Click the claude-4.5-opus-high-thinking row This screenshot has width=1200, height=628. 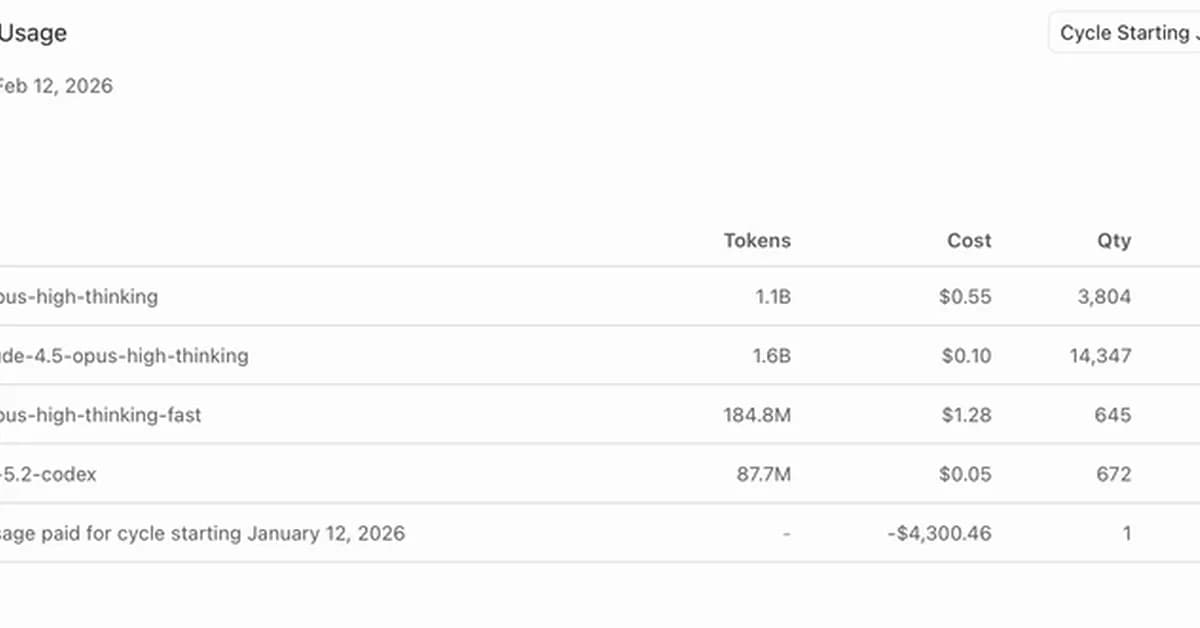125,356
